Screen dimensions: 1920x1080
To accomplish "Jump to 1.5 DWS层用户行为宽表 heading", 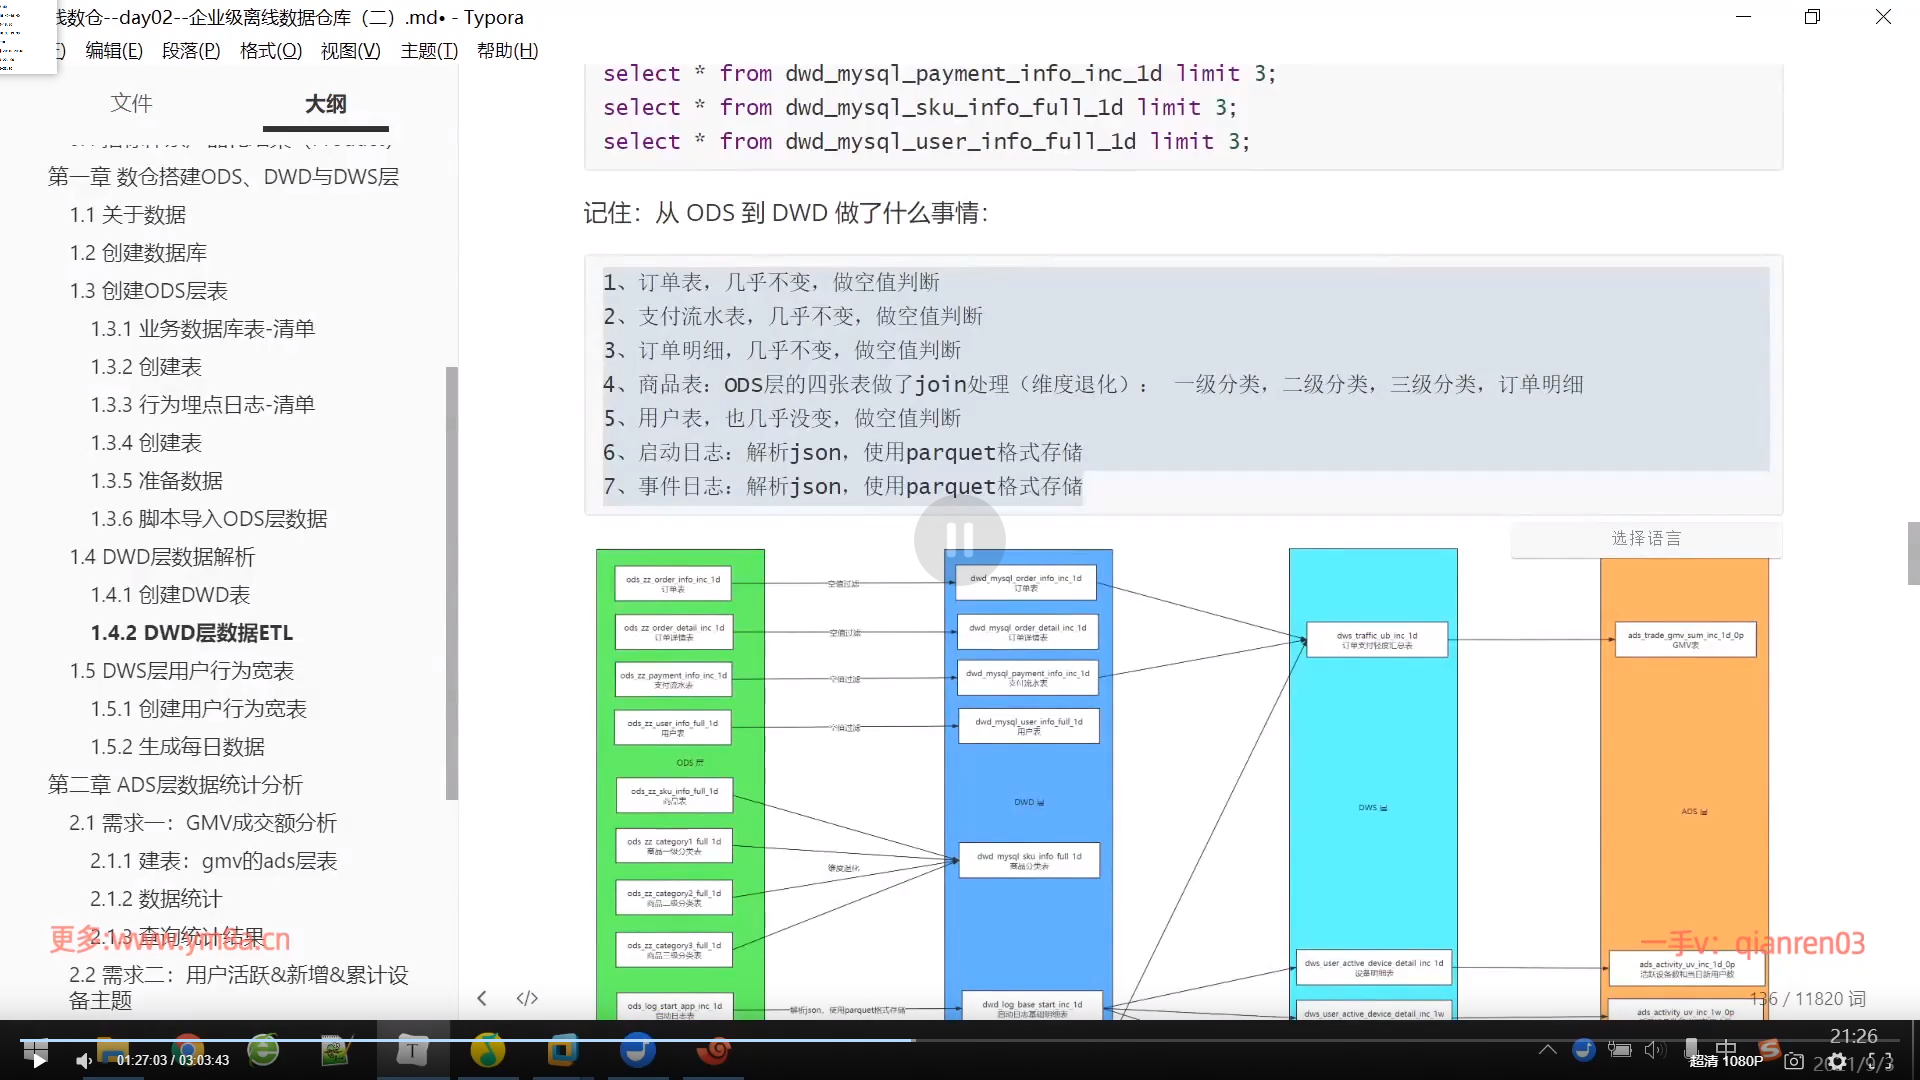I will pos(181,671).
